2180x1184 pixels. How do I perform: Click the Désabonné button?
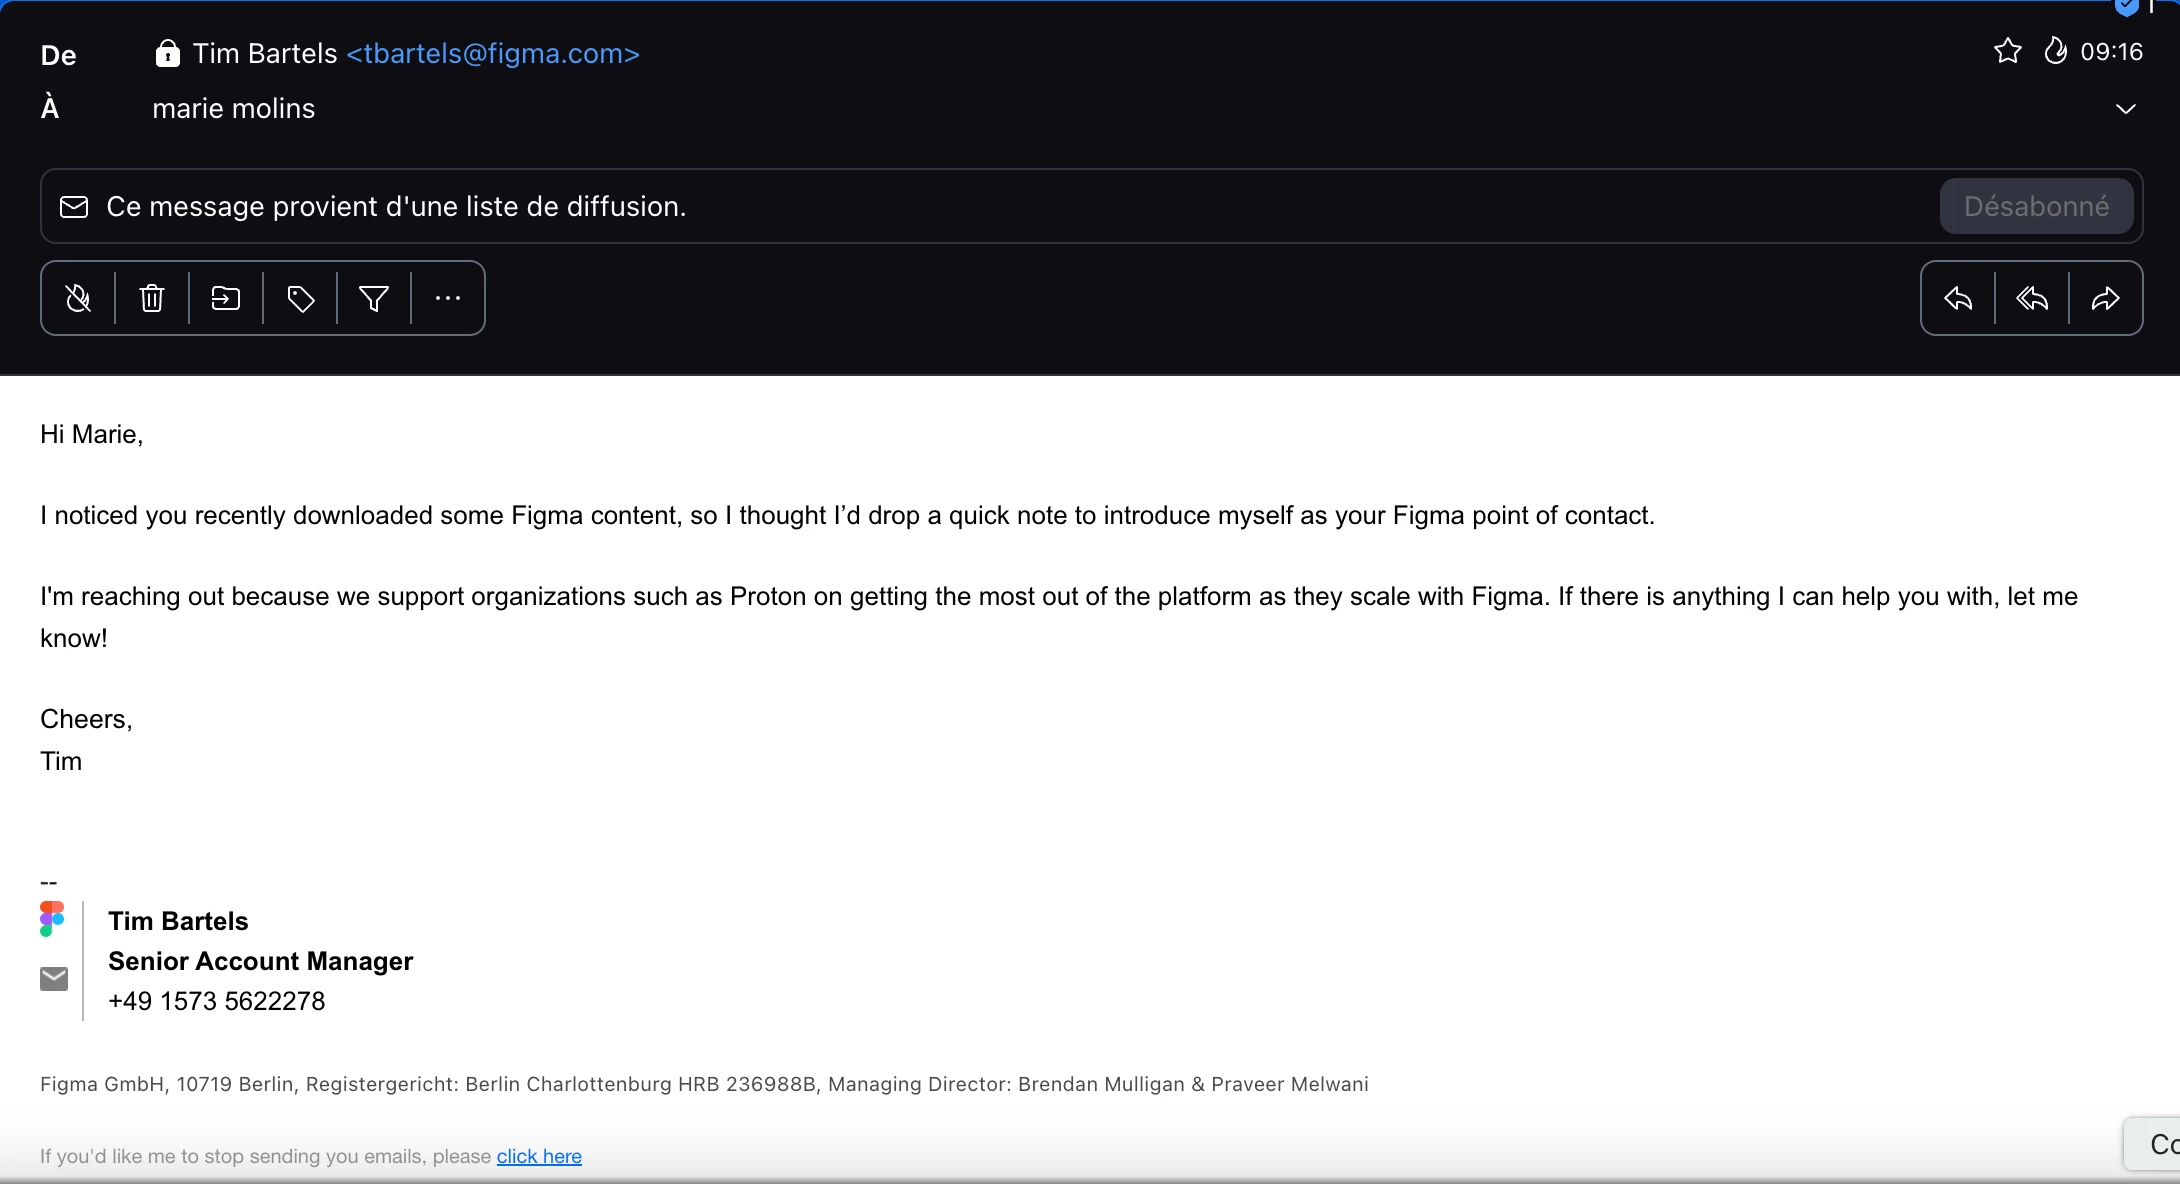2036,206
